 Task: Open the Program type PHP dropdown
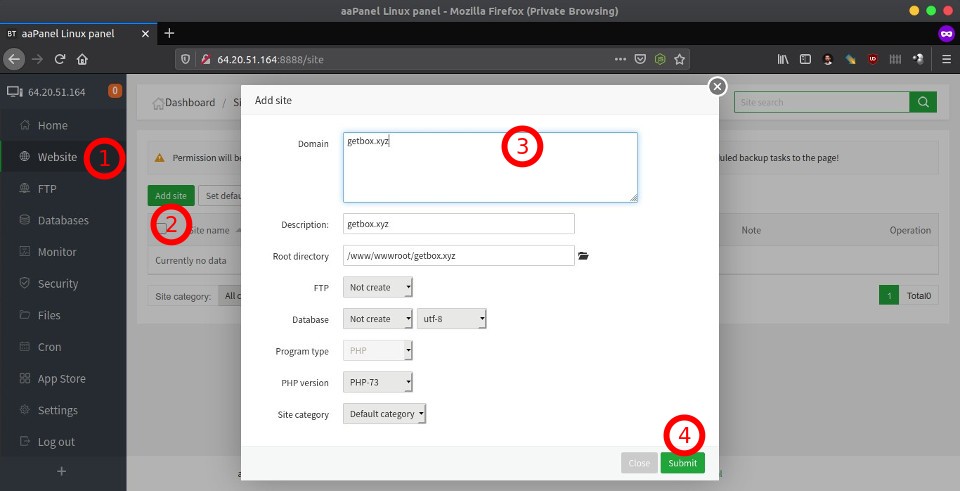(378, 351)
